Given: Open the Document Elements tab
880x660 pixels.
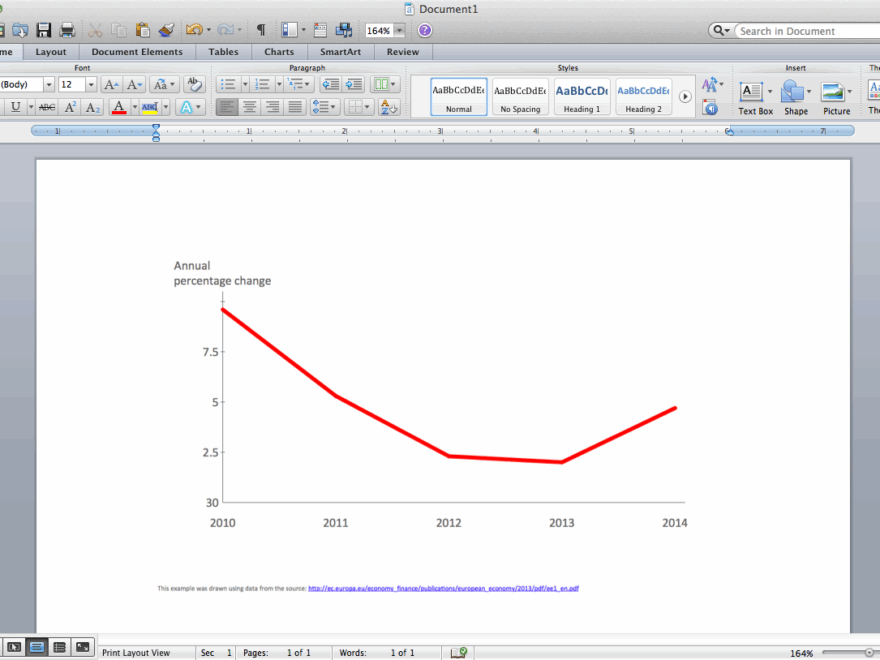Looking at the screenshot, I should (x=137, y=52).
